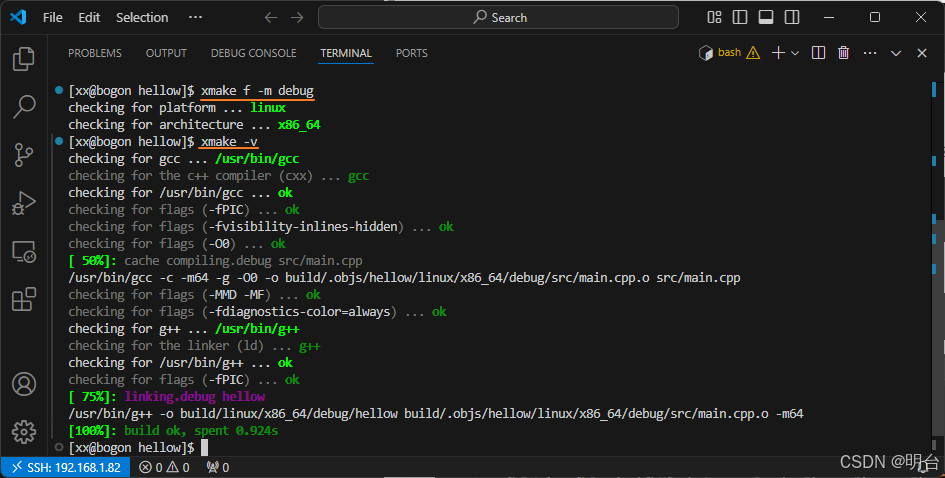The width and height of the screenshot is (945, 478).
Task: Open the Extensions view
Action: coord(24,300)
